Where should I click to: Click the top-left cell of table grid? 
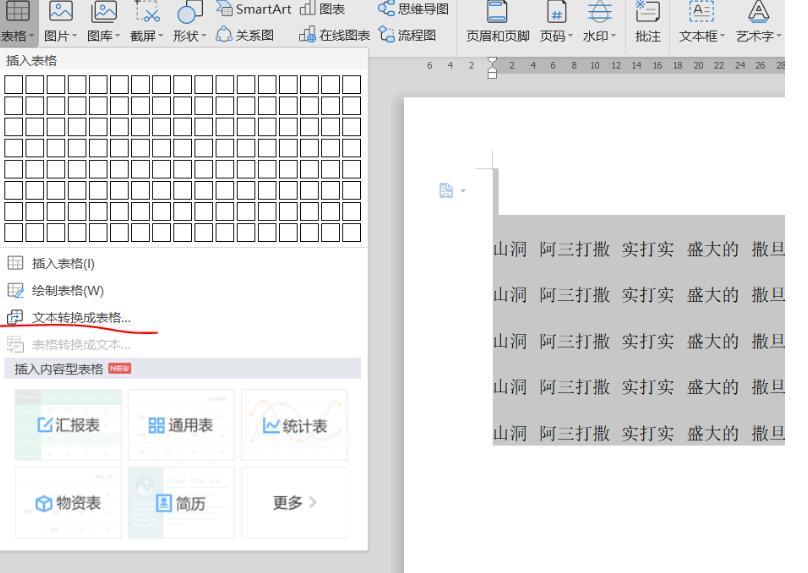point(13,83)
